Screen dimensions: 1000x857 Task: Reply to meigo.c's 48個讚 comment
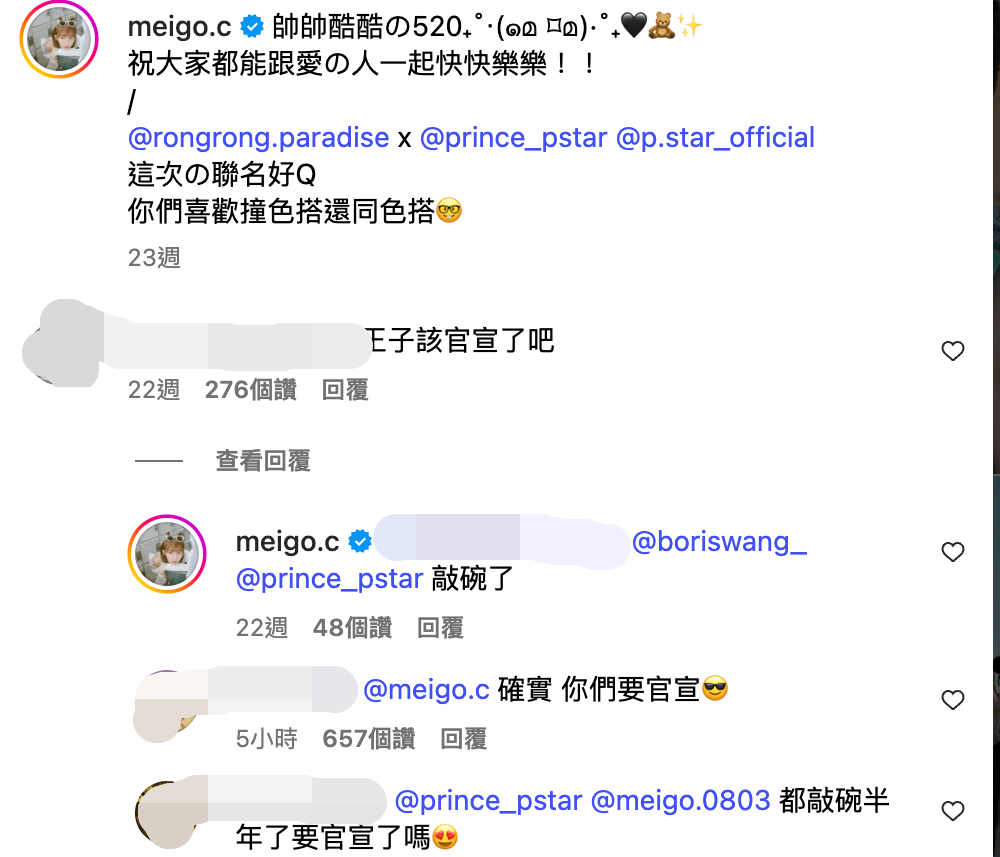[x=440, y=628]
